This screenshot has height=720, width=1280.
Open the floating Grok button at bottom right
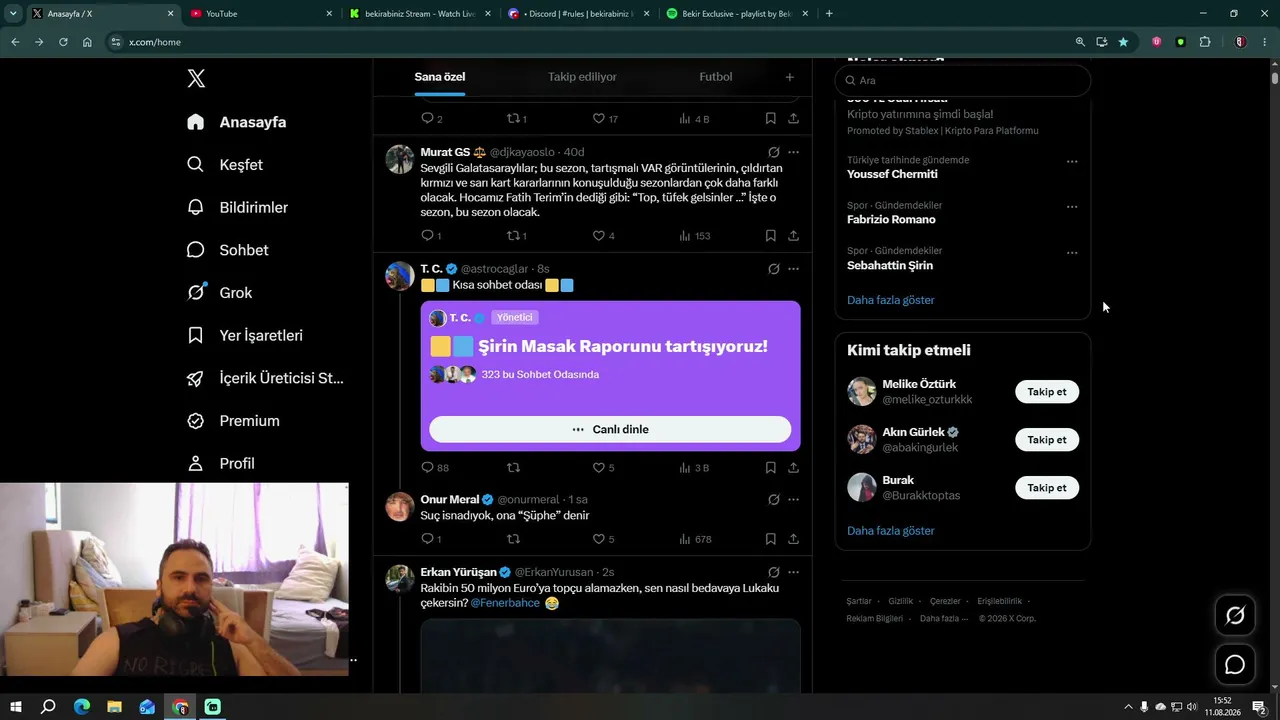pos(1235,616)
